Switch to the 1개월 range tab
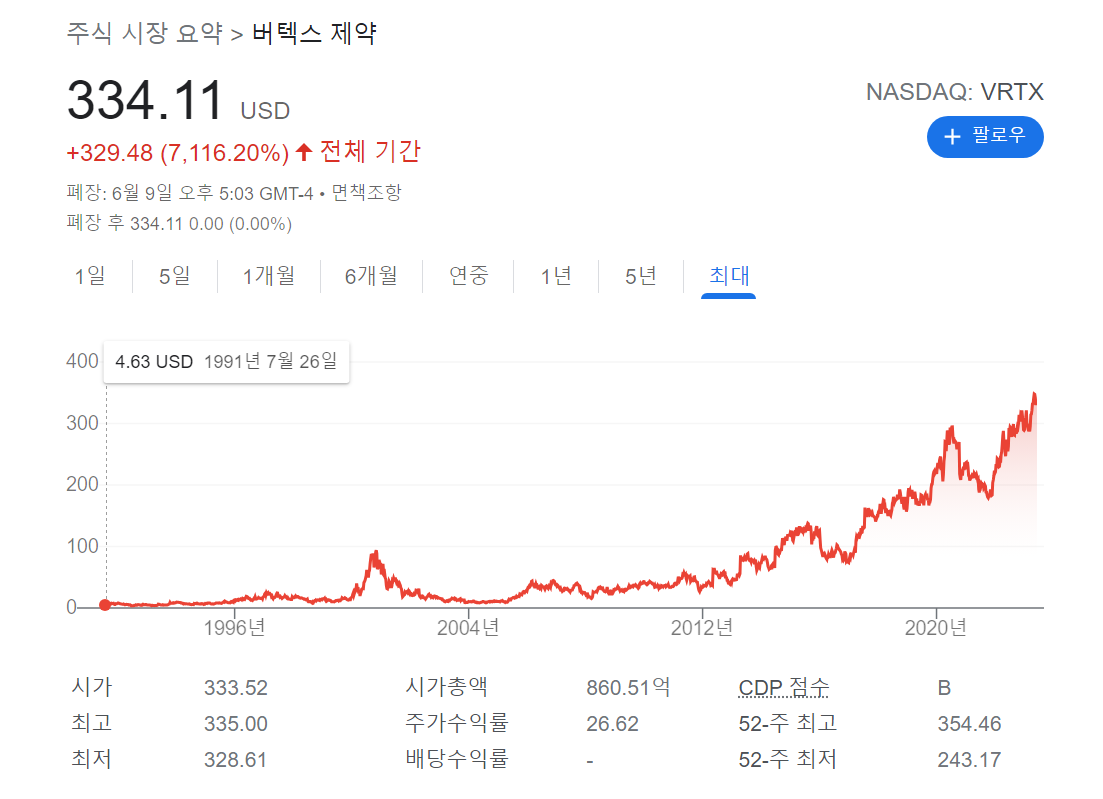The image size is (1103, 799). (x=269, y=276)
